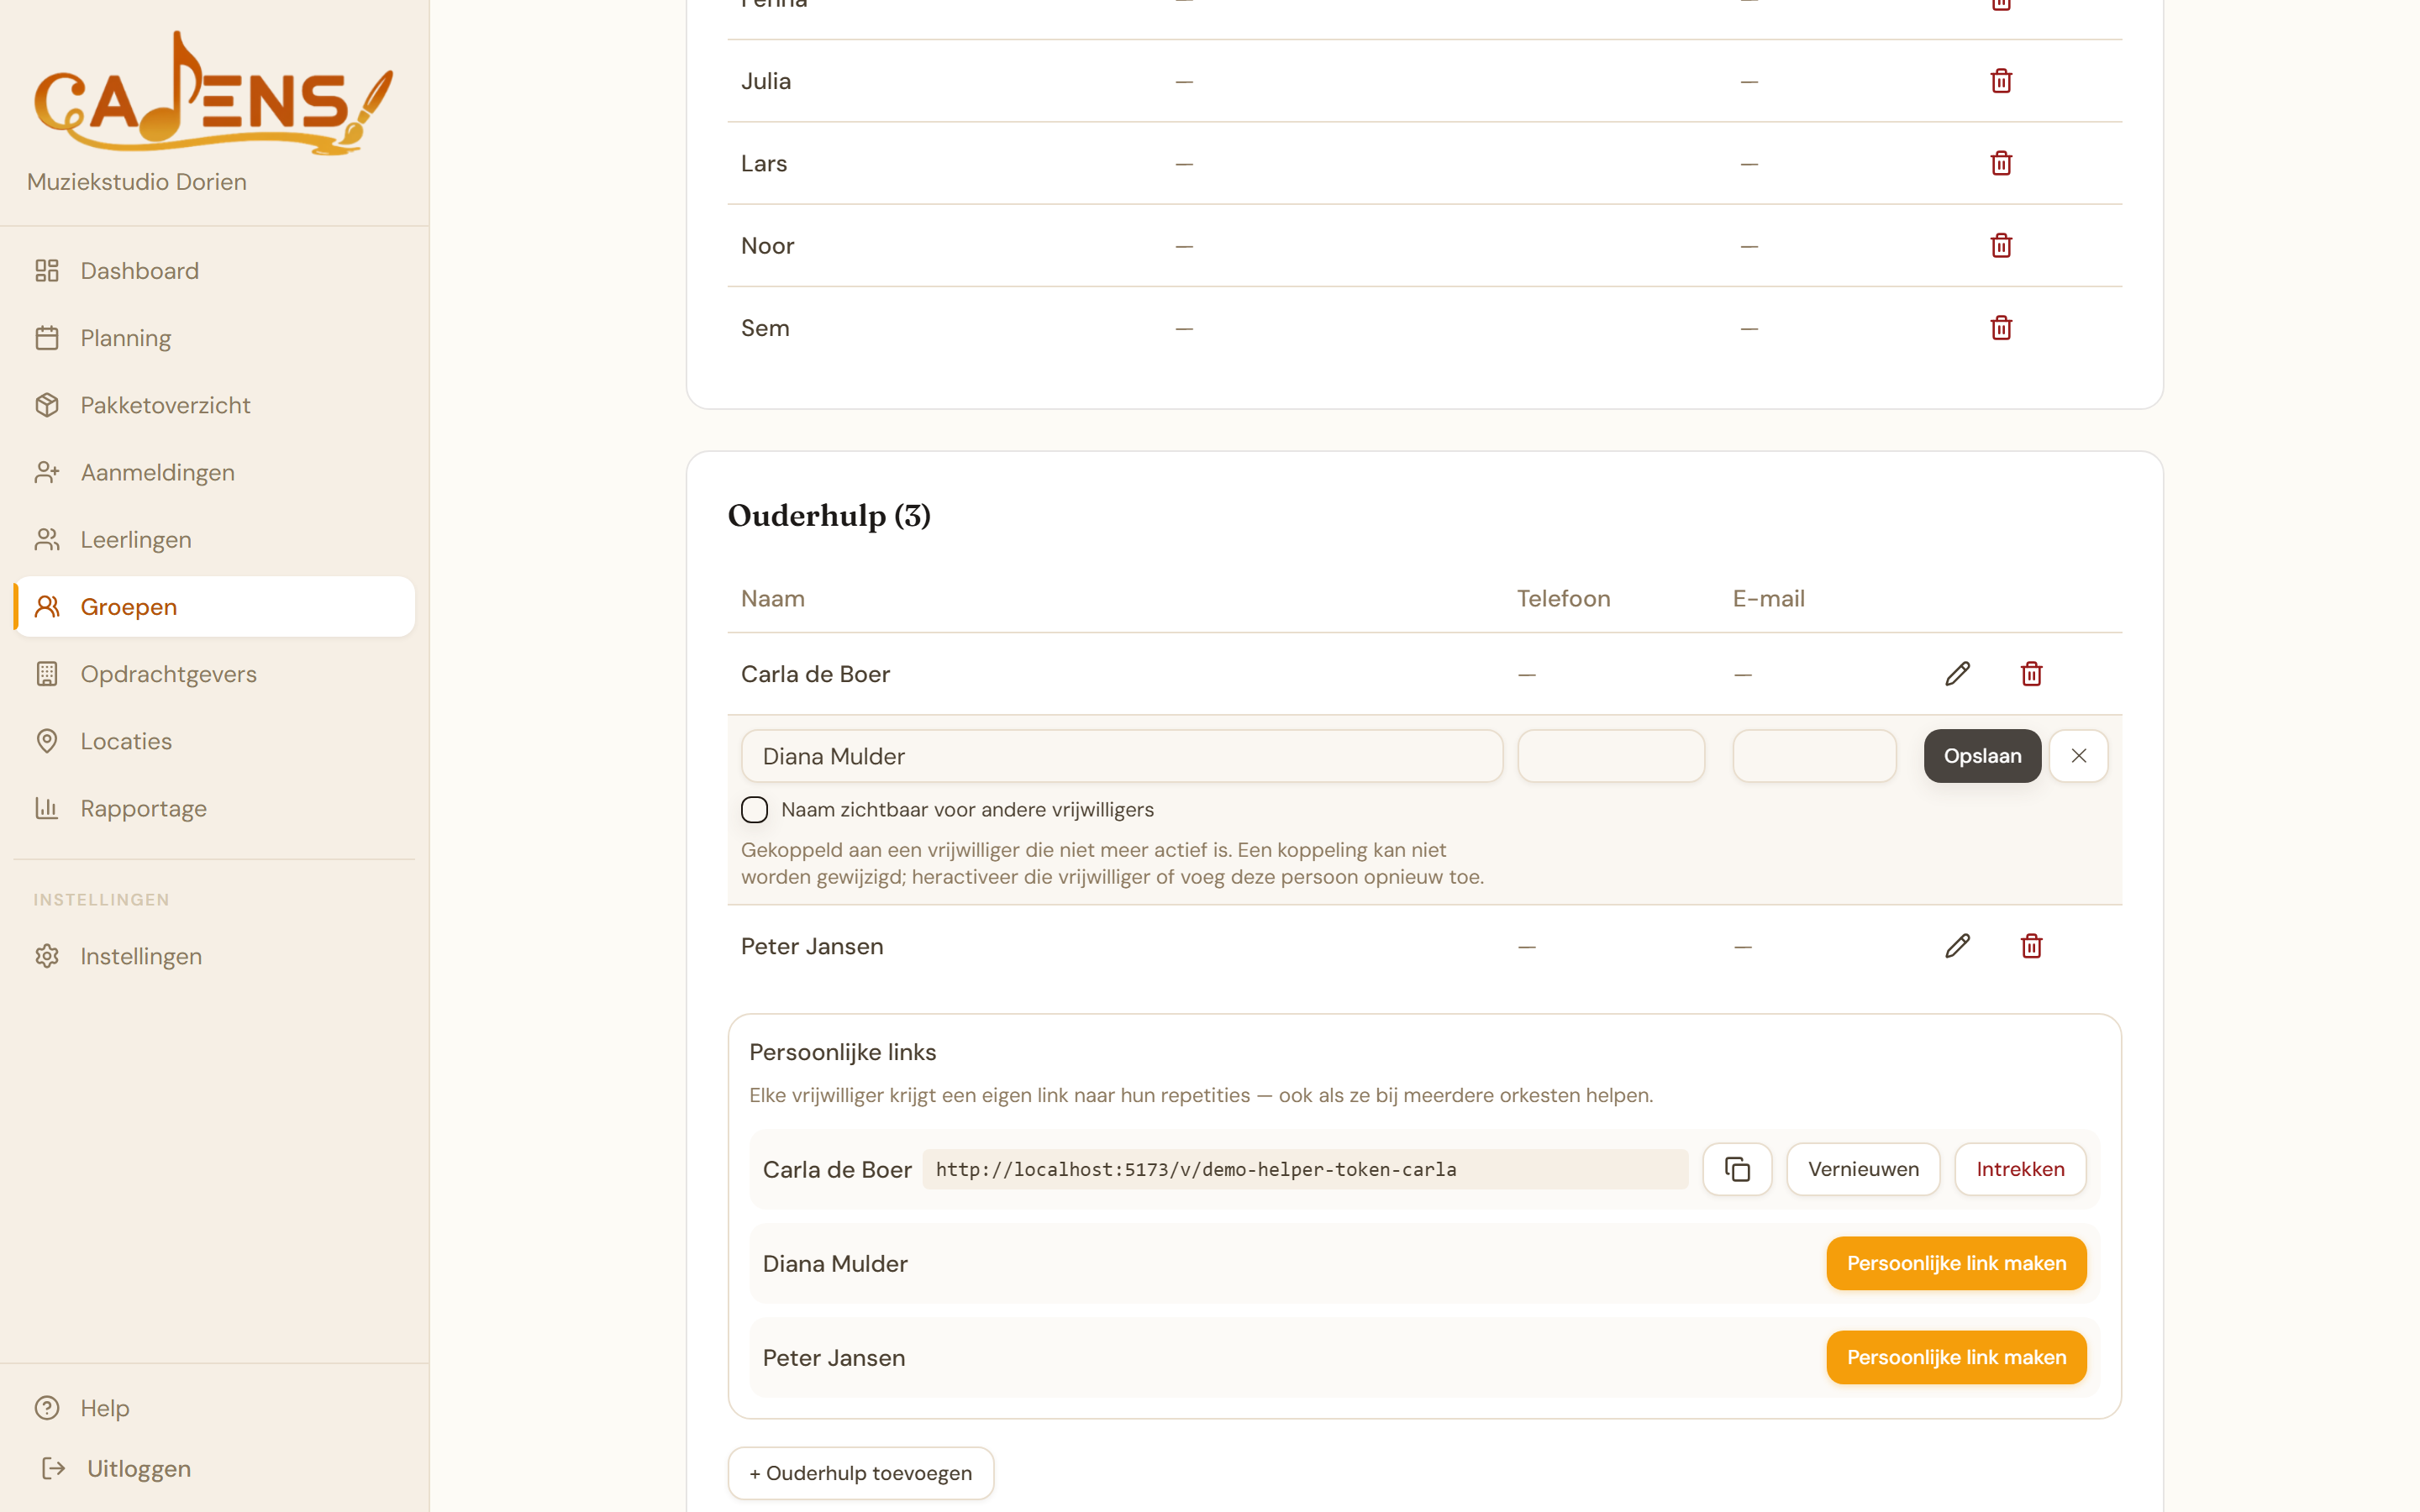Go to Locaties

(214, 741)
